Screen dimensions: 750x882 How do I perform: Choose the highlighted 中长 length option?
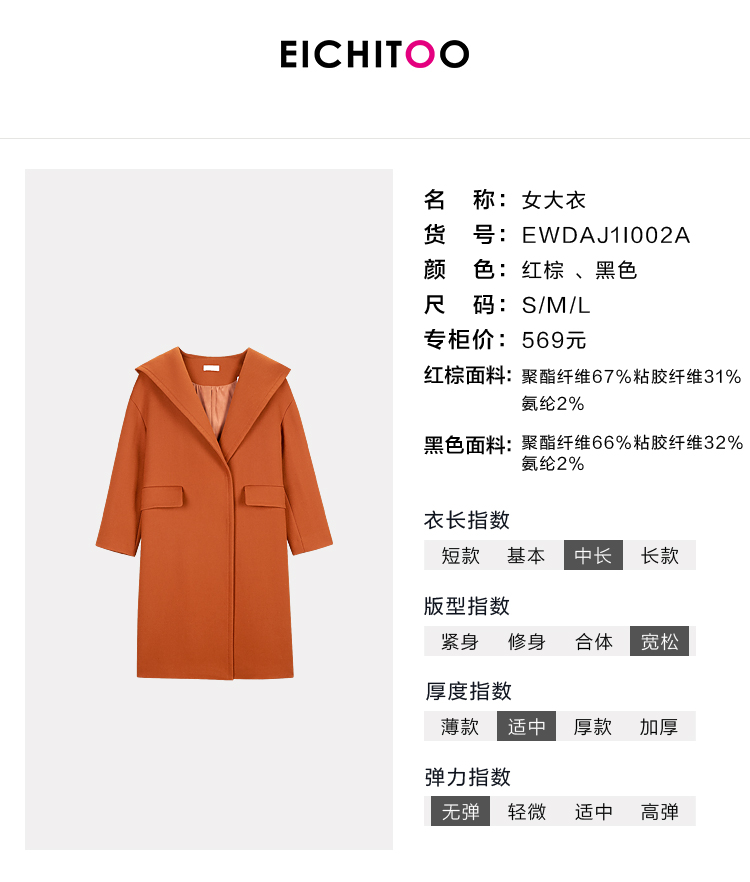pos(593,555)
